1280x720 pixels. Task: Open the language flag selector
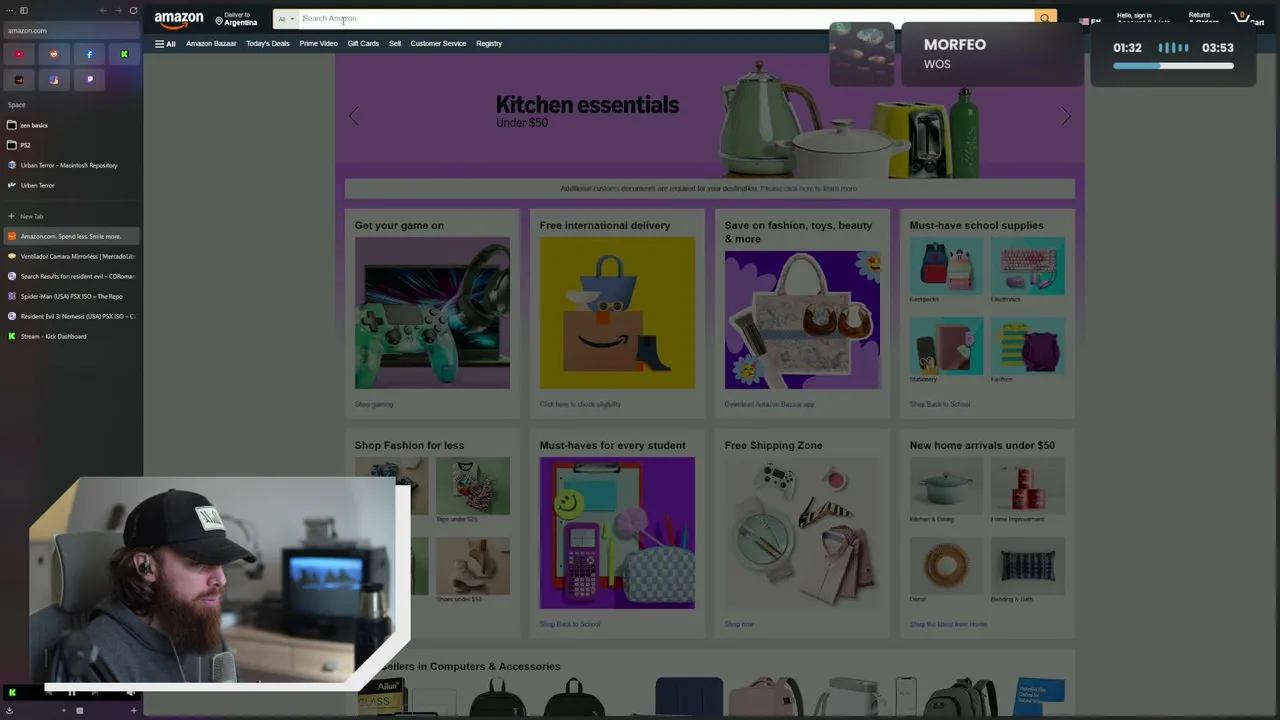tap(1090, 20)
